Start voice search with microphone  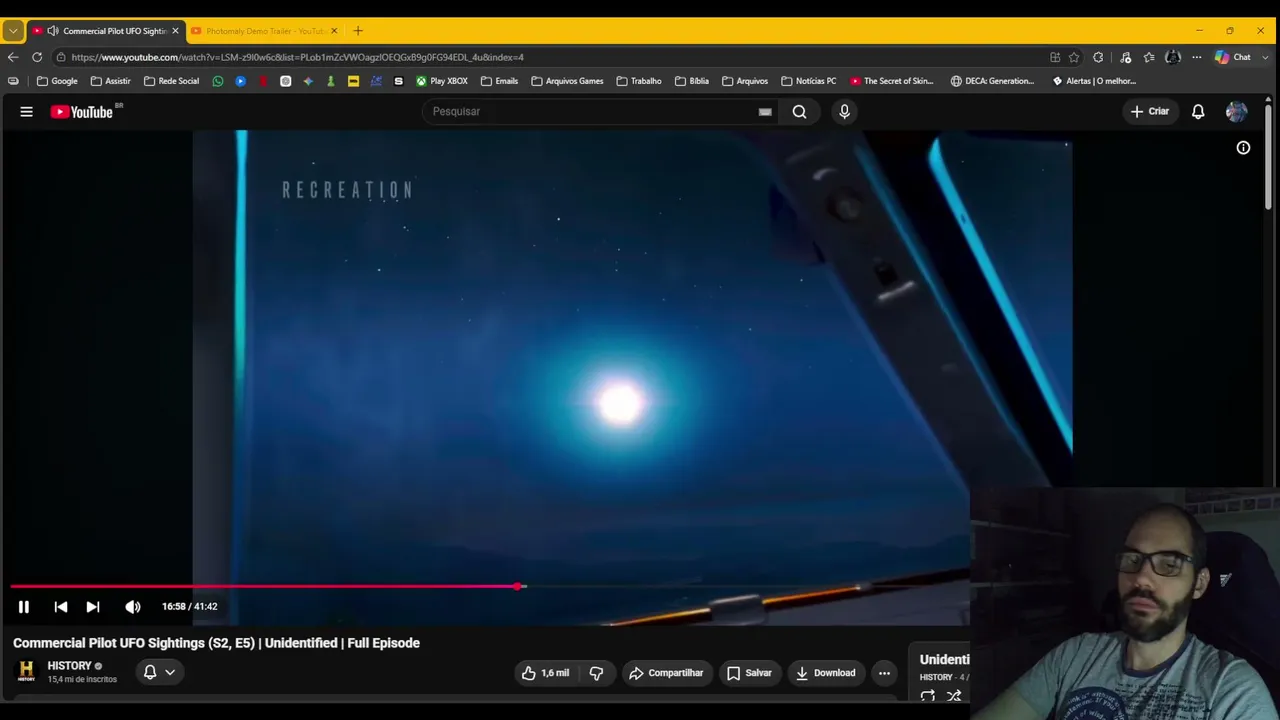pyautogui.click(x=844, y=111)
